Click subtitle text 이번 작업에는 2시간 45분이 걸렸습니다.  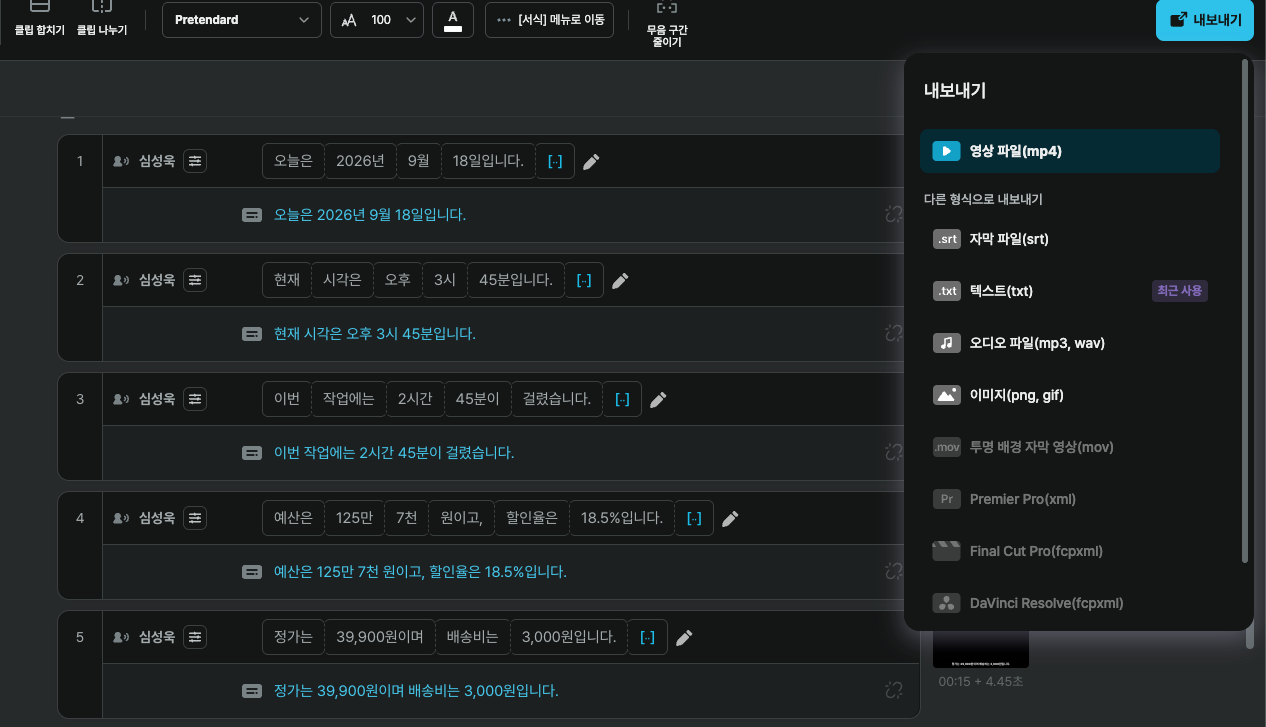click(394, 453)
